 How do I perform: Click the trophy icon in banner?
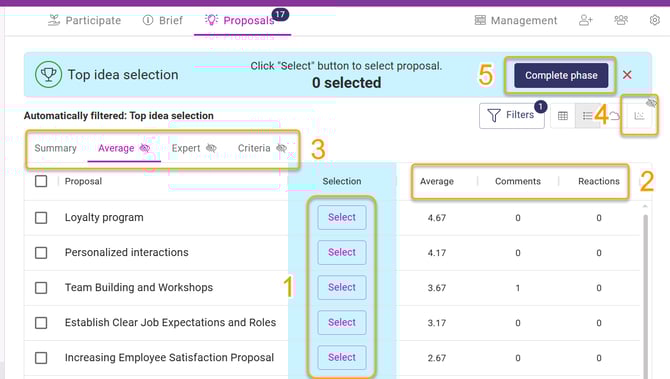48,75
